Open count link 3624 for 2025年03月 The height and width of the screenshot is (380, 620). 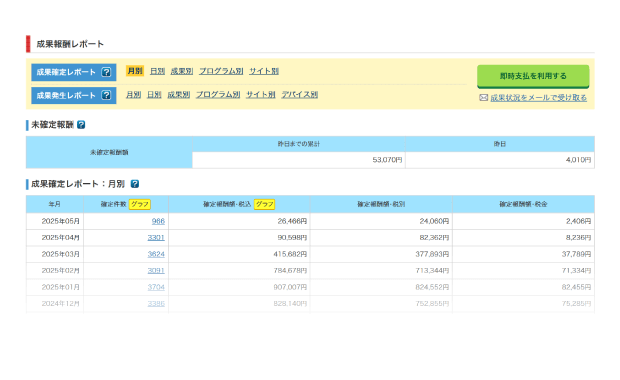coord(156,254)
